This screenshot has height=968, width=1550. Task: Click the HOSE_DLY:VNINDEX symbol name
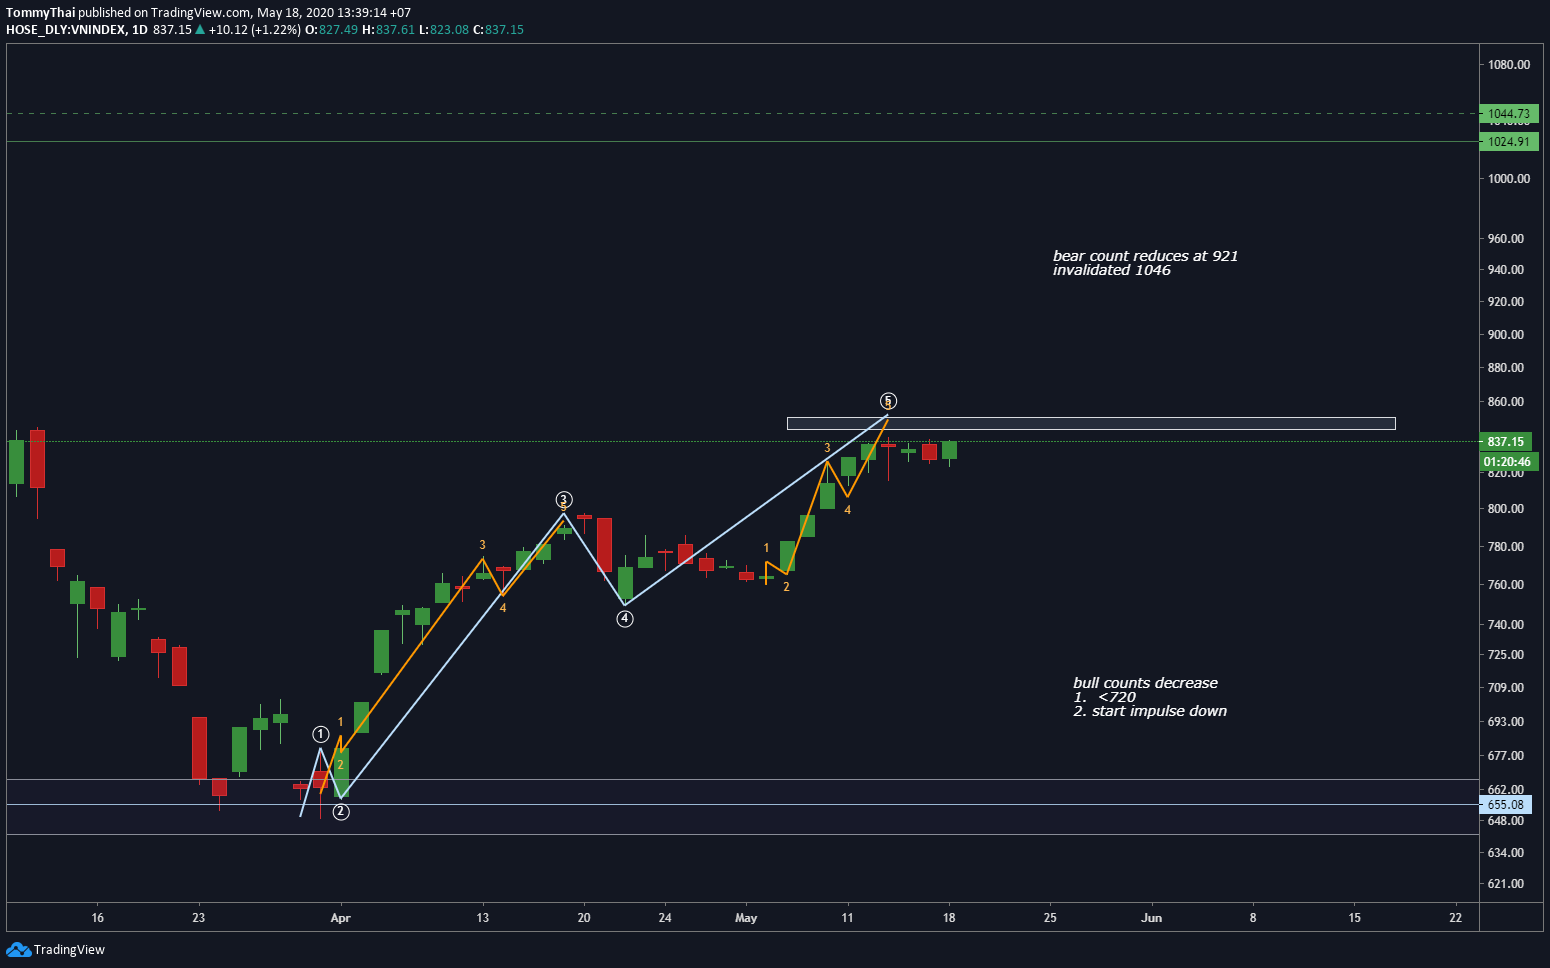pyautogui.click(x=66, y=29)
